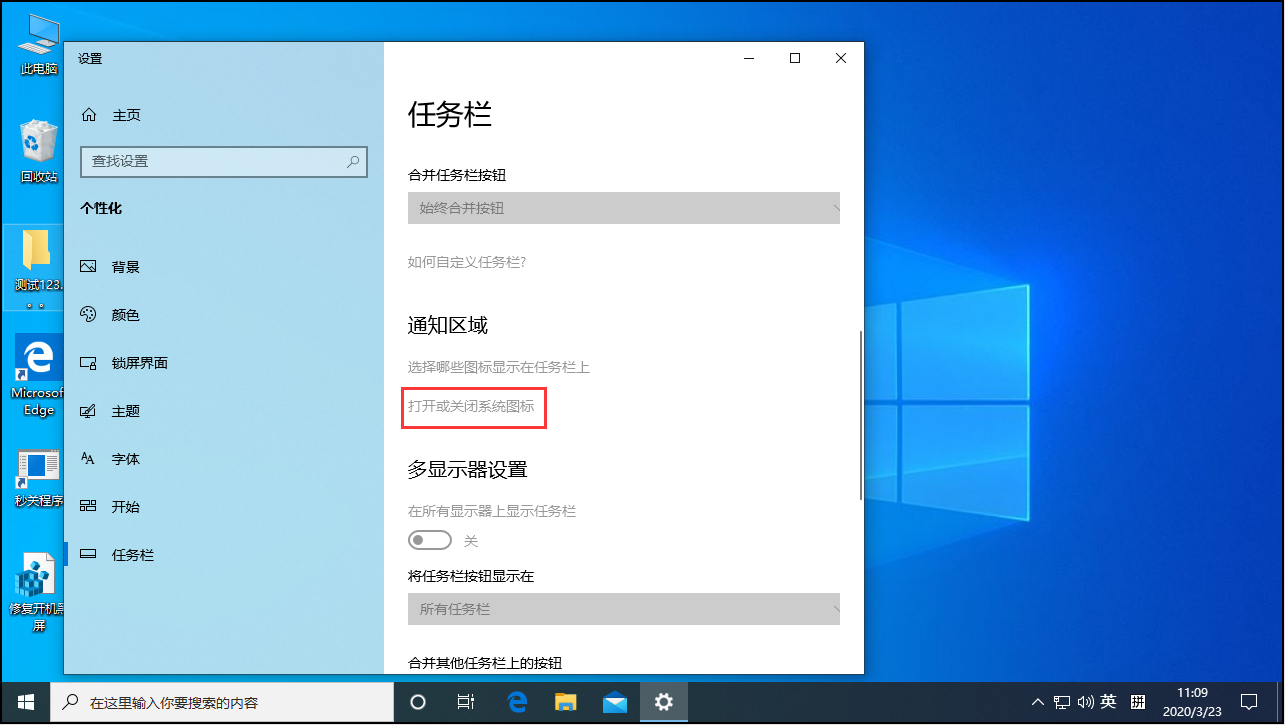1285x725 pixels.
Task: Launch Microsoft Edge from the taskbar
Action: (x=517, y=702)
